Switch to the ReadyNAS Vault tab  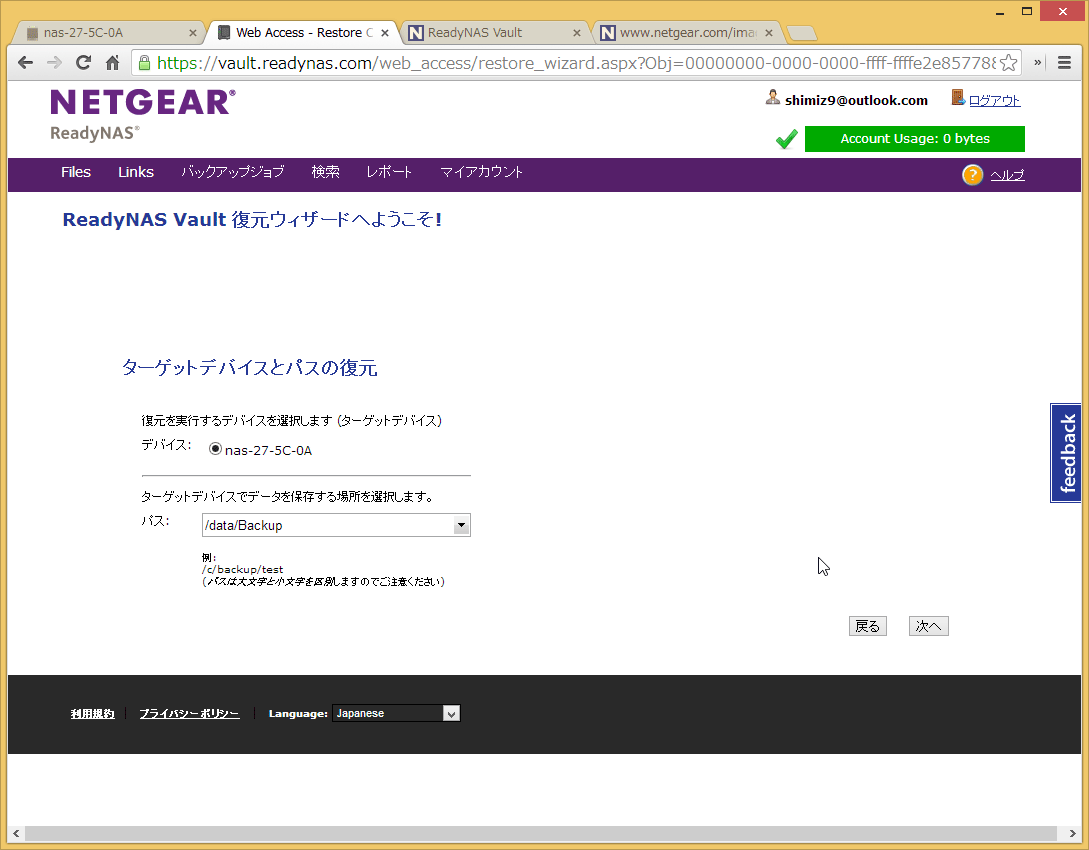[494, 33]
